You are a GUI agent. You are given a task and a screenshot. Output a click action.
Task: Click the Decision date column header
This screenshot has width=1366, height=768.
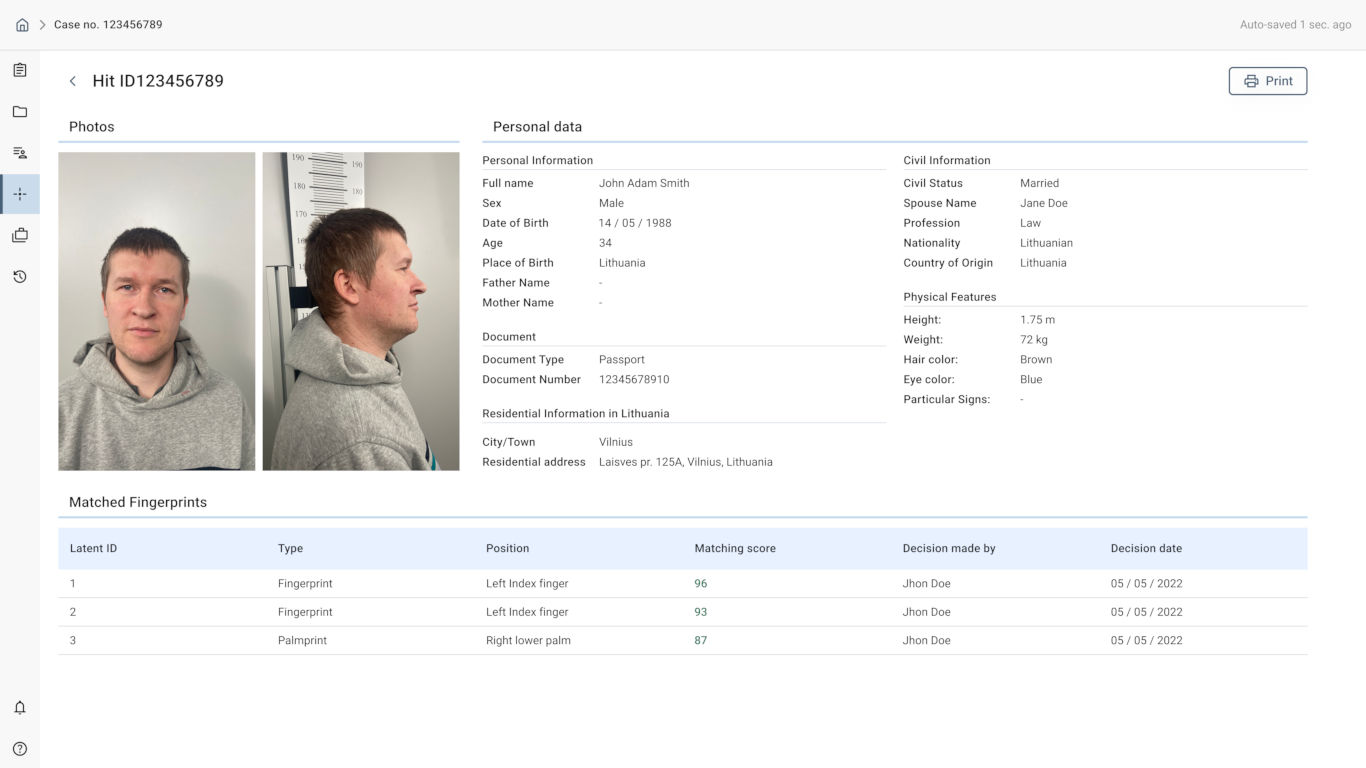[1146, 549]
